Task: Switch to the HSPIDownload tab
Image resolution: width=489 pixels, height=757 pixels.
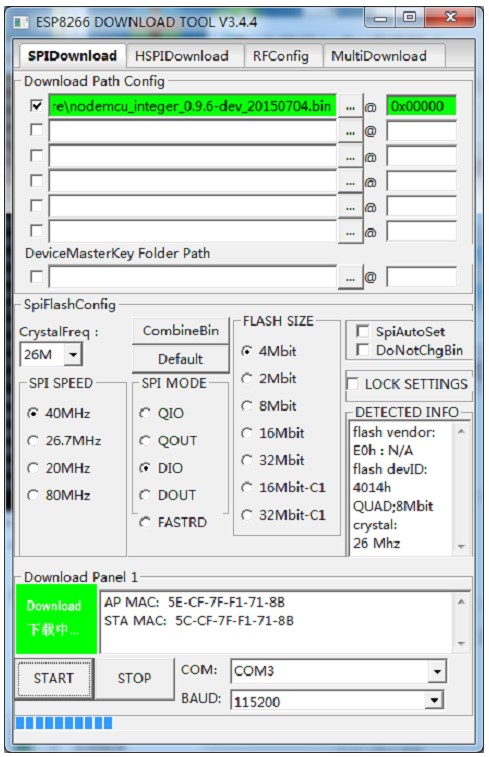Action: pyautogui.click(x=184, y=56)
